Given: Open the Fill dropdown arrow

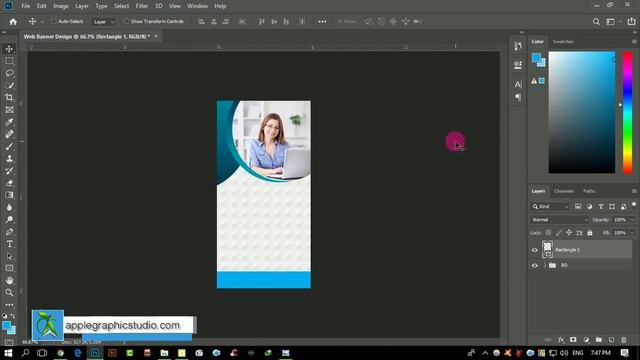Looking at the screenshot, I should point(632,233).
